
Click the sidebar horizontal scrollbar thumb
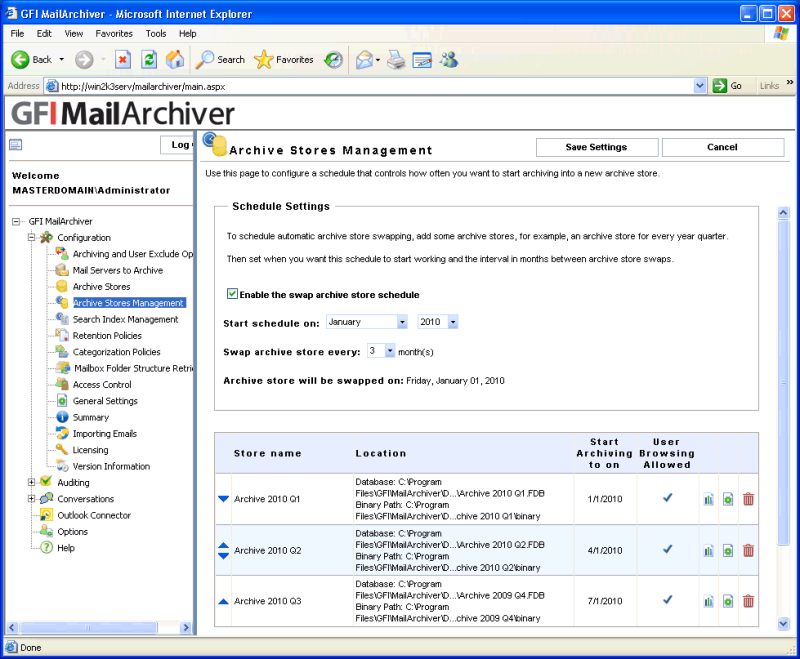coord(88,627)
